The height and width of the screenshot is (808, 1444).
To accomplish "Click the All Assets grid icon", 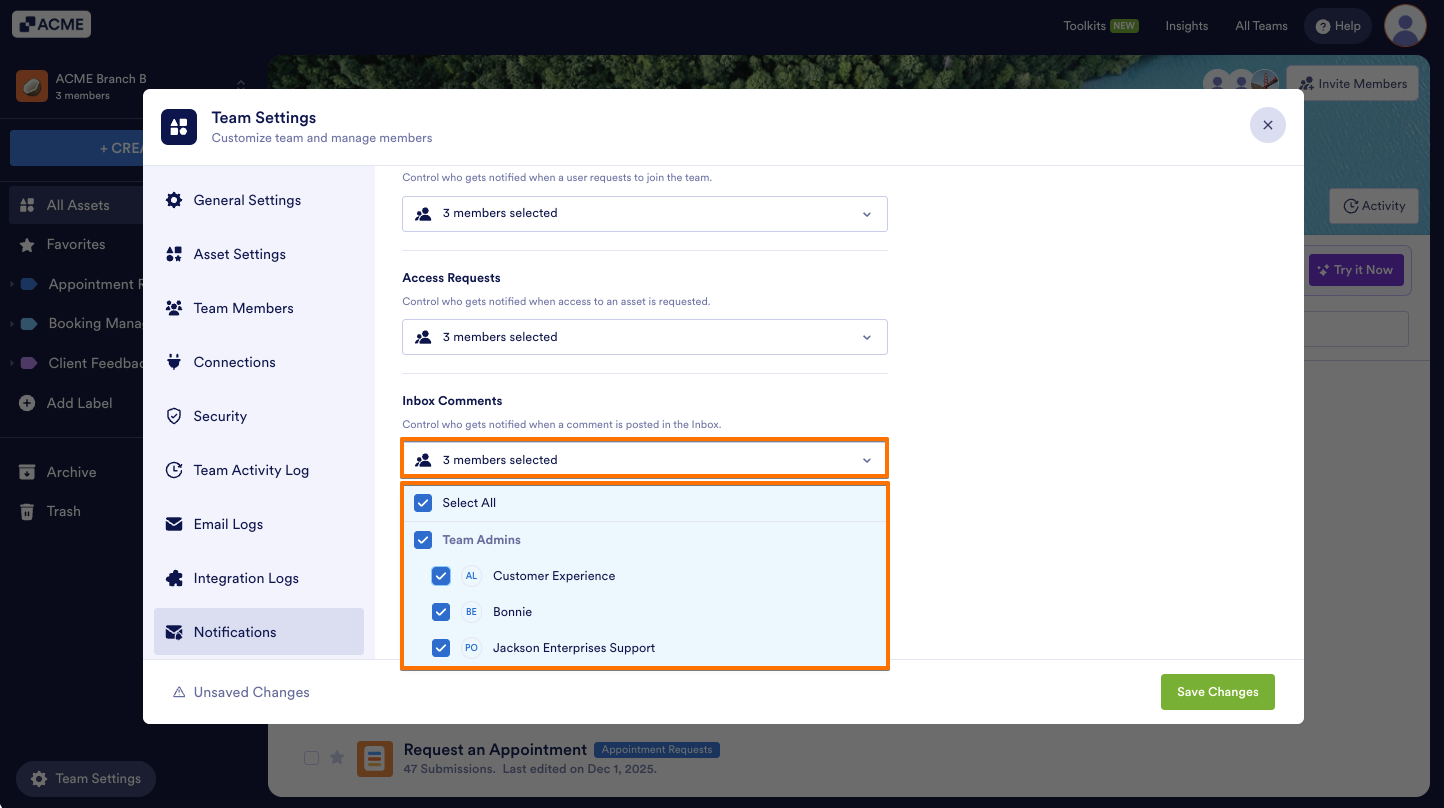I will click(x=28, y=205).
